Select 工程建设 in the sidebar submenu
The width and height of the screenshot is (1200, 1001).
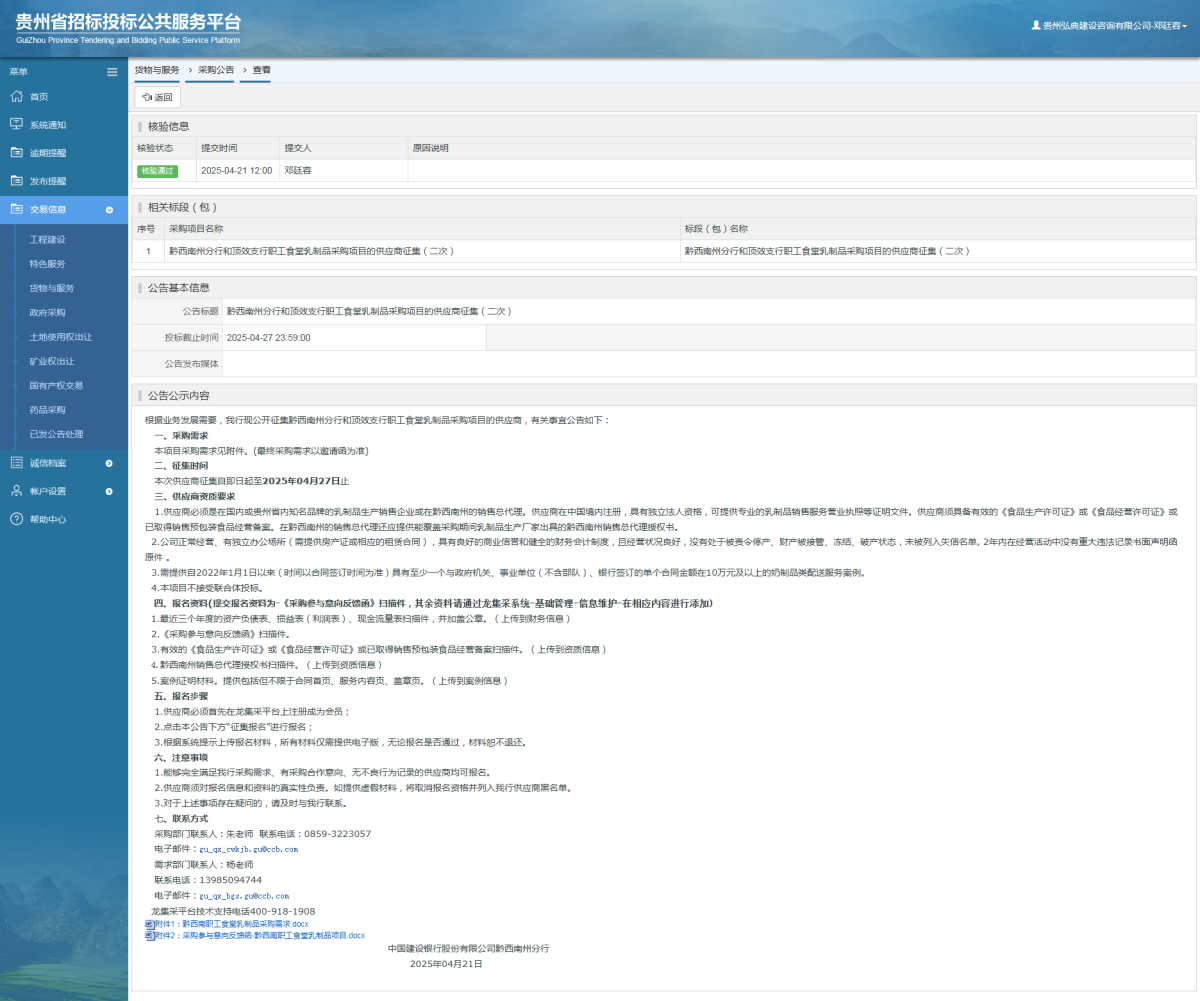47,240
